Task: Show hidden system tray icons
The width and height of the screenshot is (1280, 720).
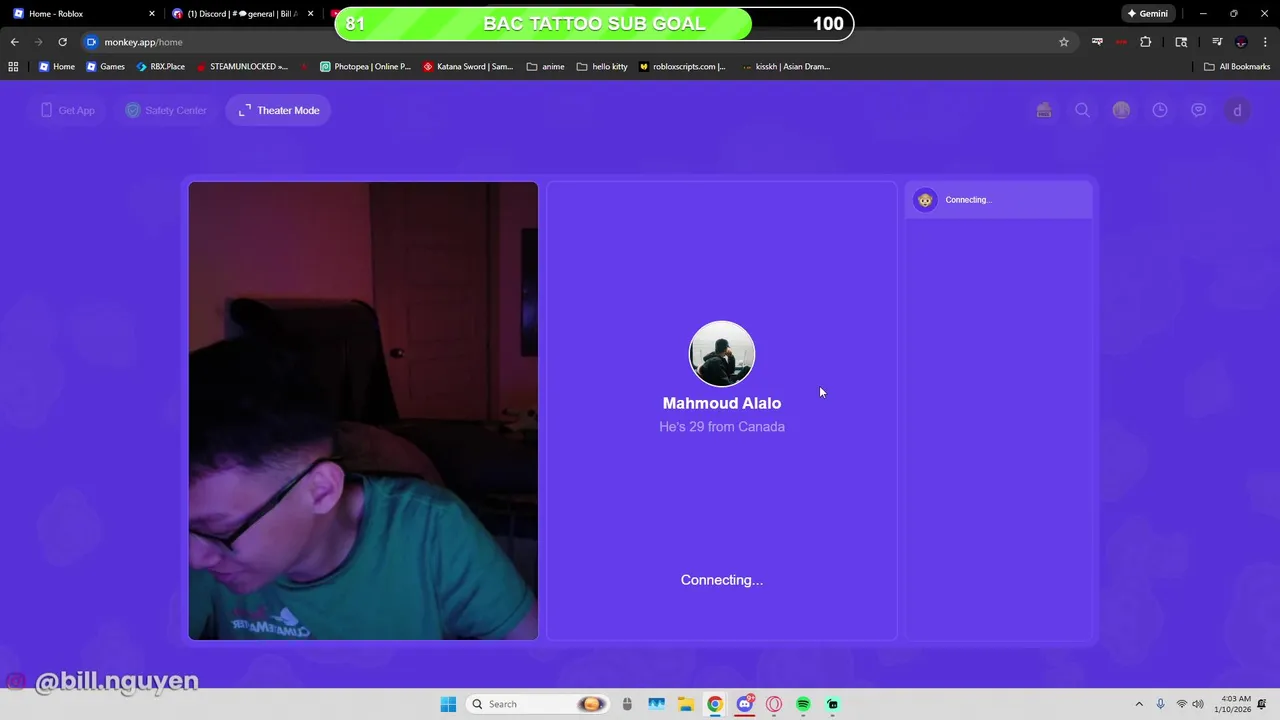Action: tap(1139, 704)
